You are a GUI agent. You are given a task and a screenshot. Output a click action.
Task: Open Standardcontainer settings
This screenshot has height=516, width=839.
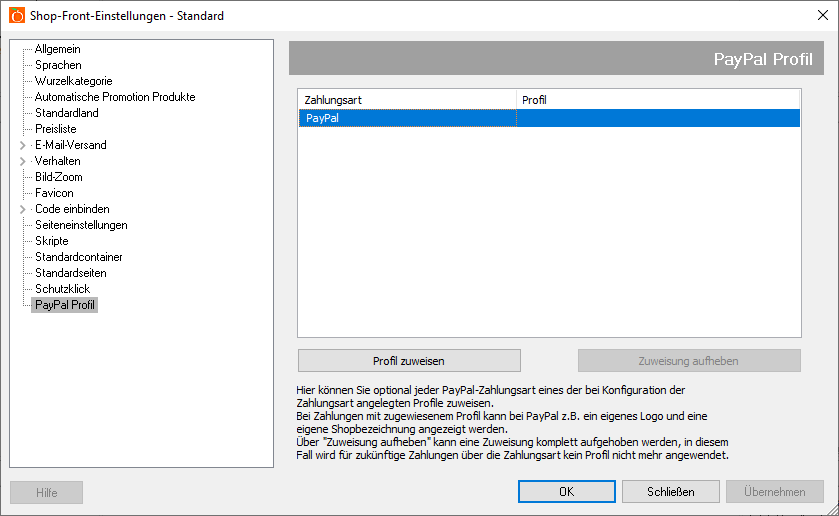pos(79,257)
